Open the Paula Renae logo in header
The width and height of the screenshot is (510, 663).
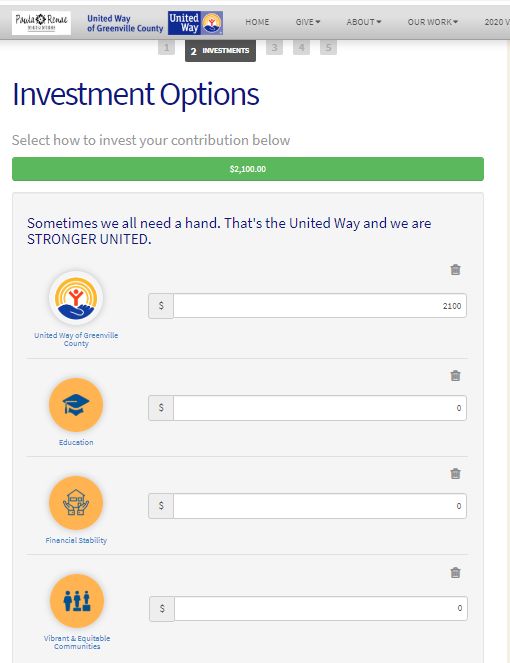(x=41, y=23)
